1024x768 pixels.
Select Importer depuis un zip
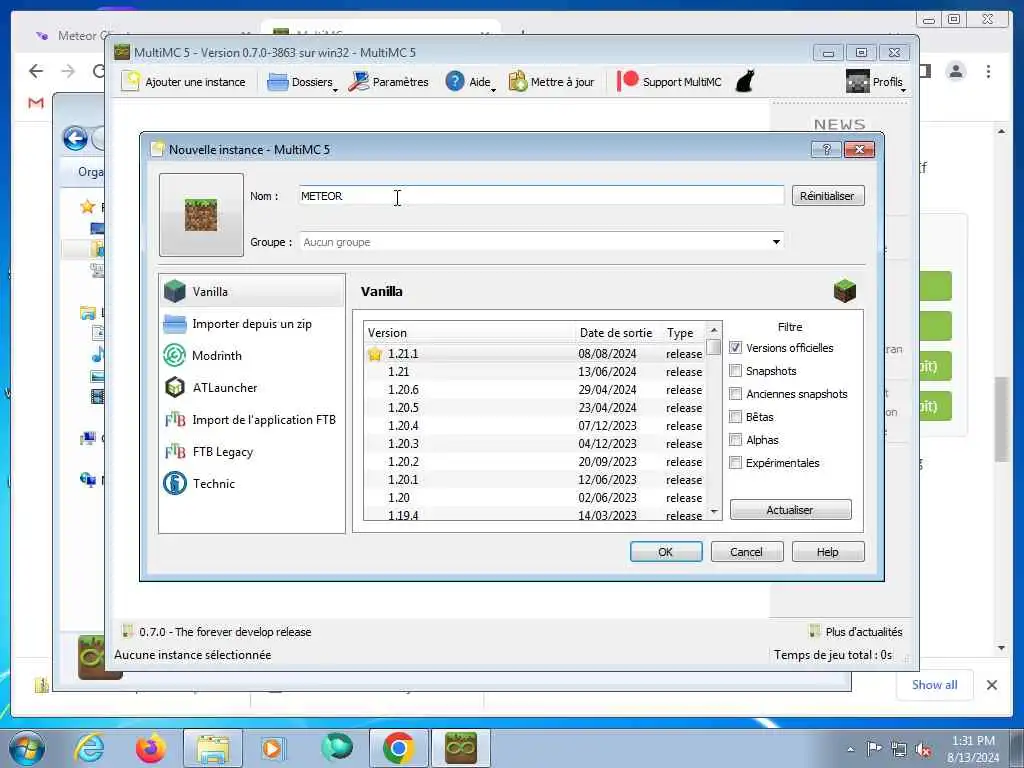[x=252, y=323]
